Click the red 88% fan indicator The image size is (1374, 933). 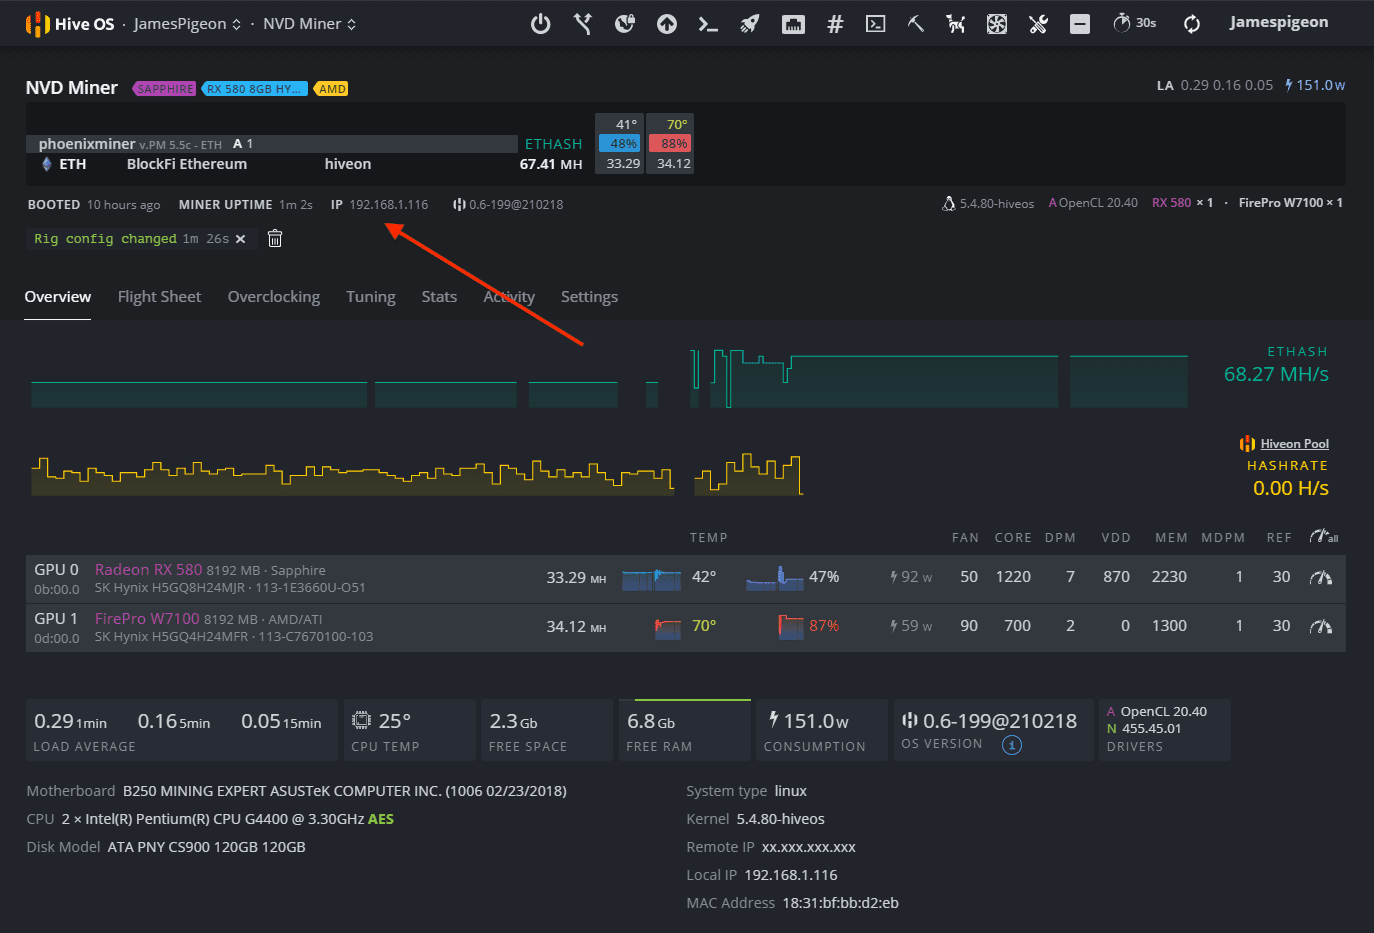click(x=670, y=144)
